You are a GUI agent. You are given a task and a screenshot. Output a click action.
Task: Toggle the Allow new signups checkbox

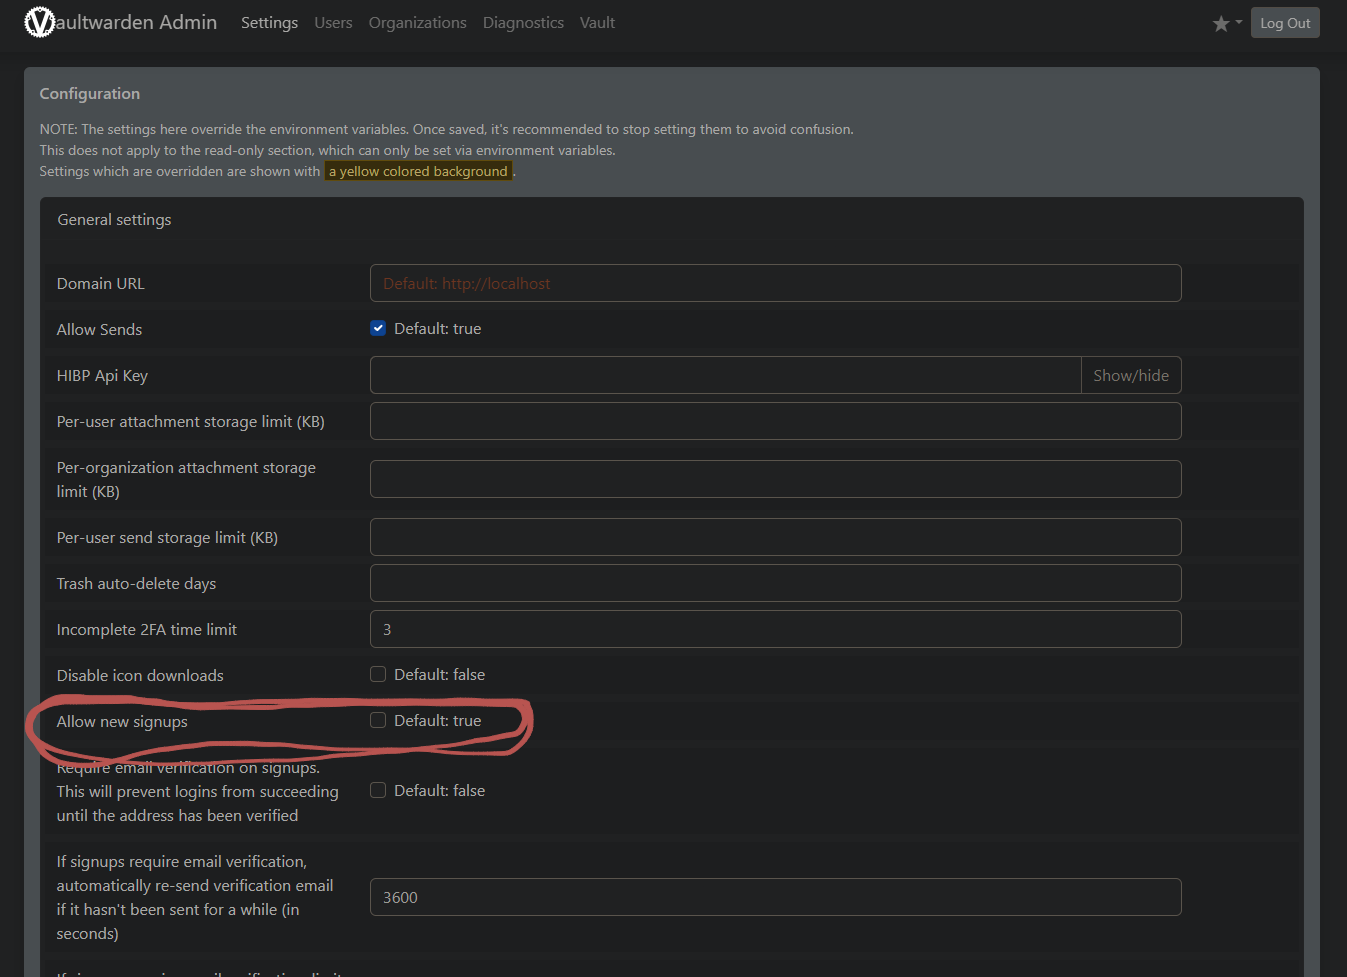click(x=378, y=721)
